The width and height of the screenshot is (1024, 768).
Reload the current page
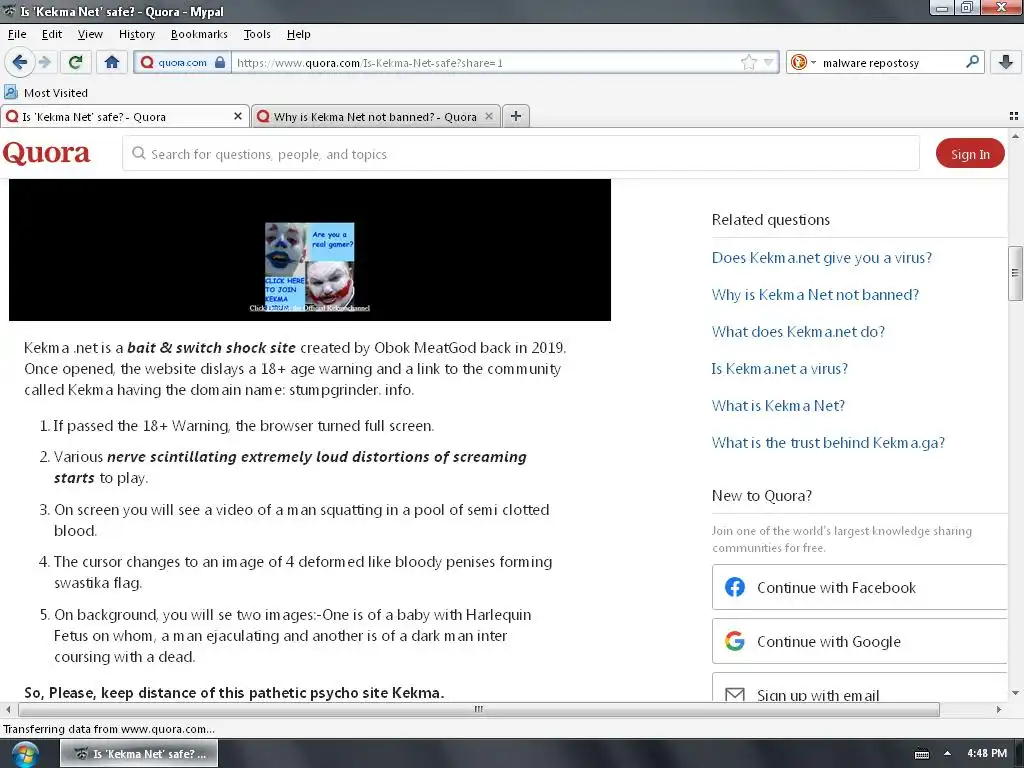tap(75, 63)
